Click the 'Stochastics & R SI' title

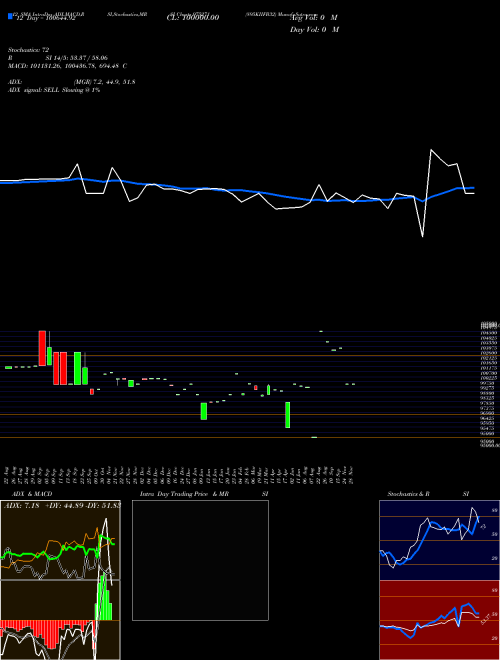click(x=428, y=494)
